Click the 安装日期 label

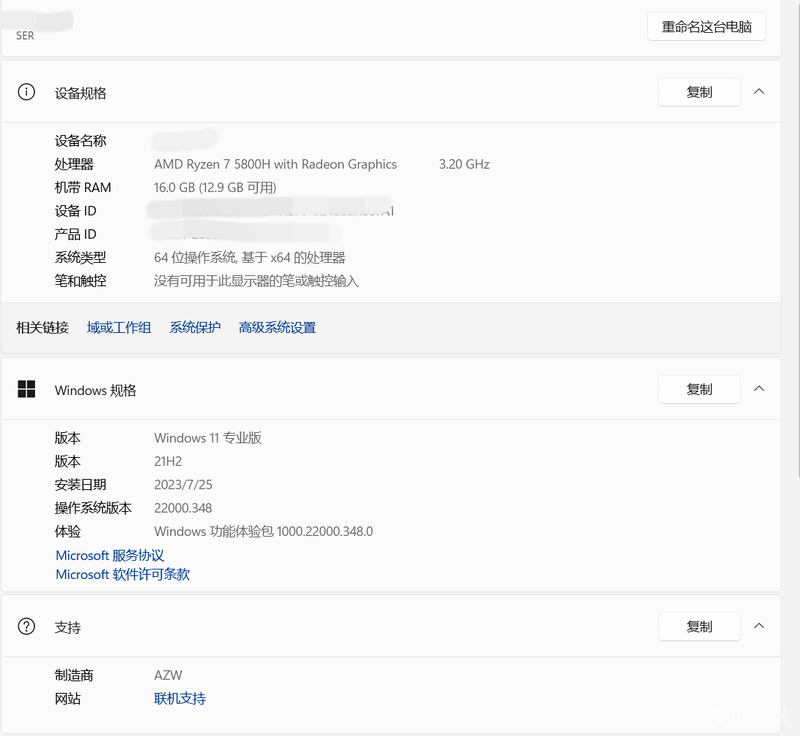pyautogui.click(x=80, y=485)
